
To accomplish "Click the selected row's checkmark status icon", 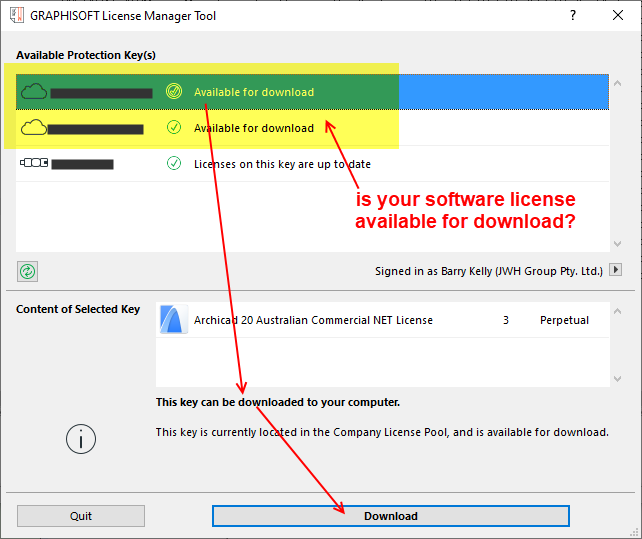I will [174, 91].
